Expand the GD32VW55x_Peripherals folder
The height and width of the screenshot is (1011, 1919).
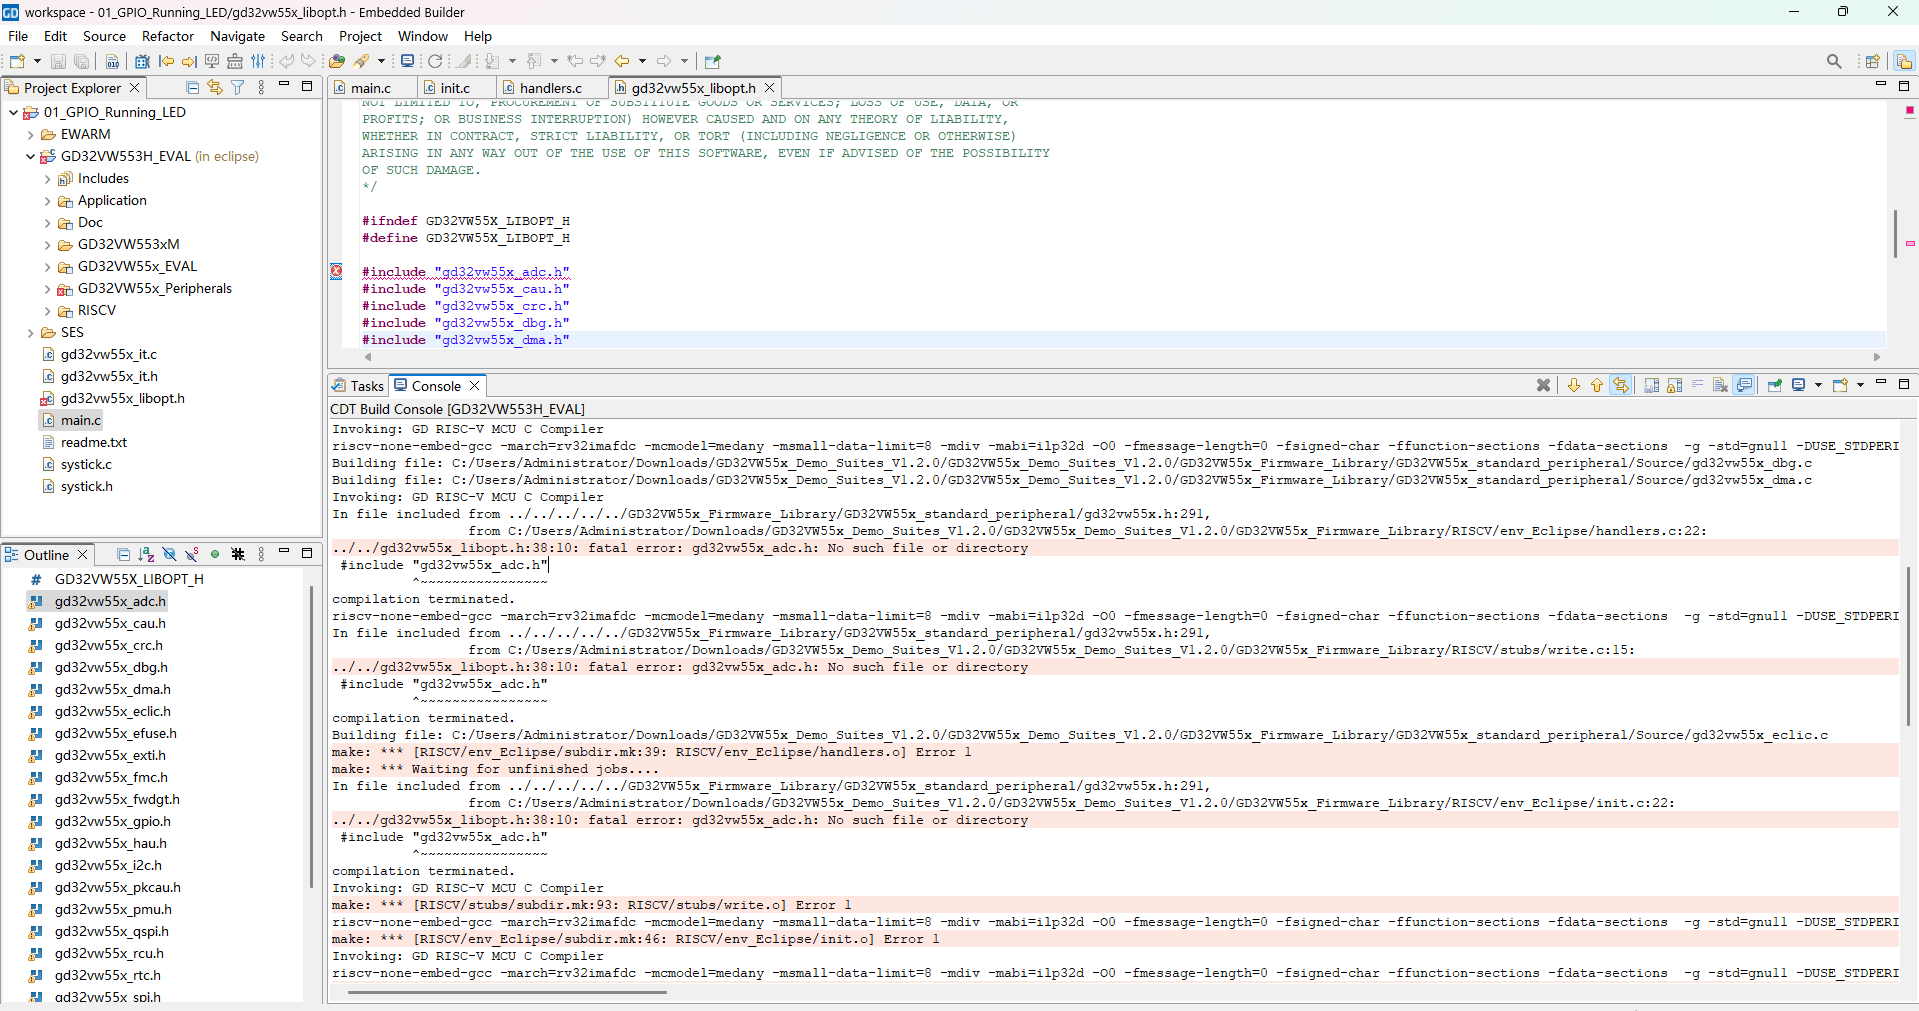point(47,289)
